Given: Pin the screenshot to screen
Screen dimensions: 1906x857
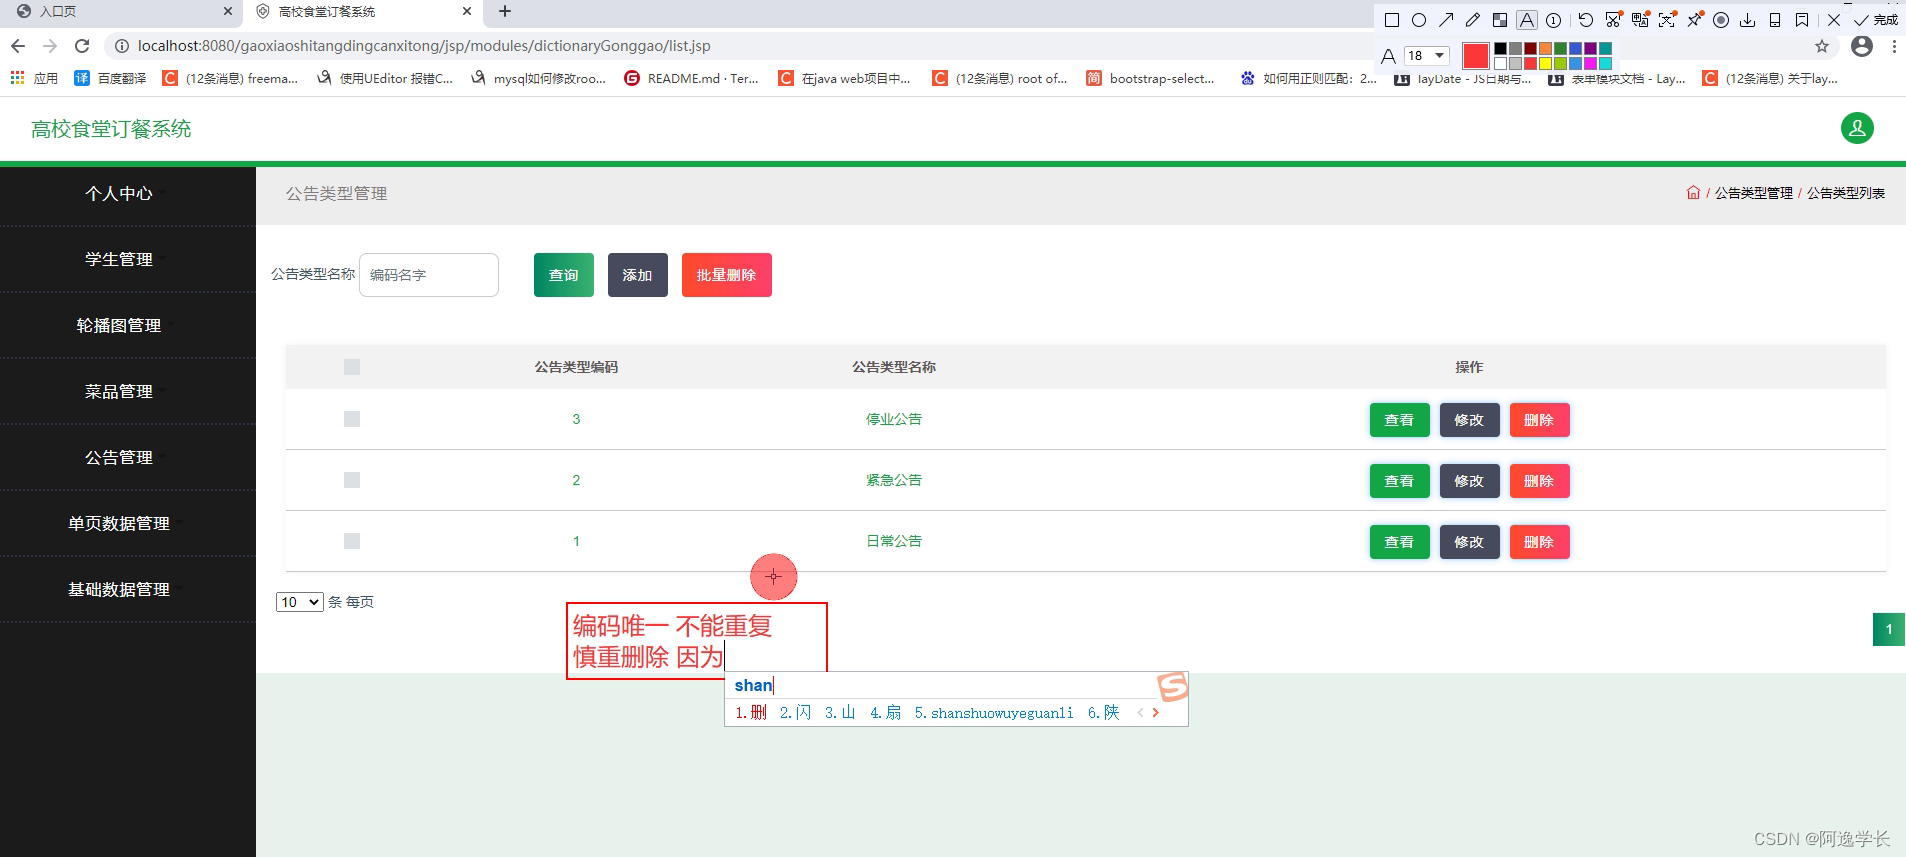Looking at the screenshot, I should click(x=1695, y=19).
